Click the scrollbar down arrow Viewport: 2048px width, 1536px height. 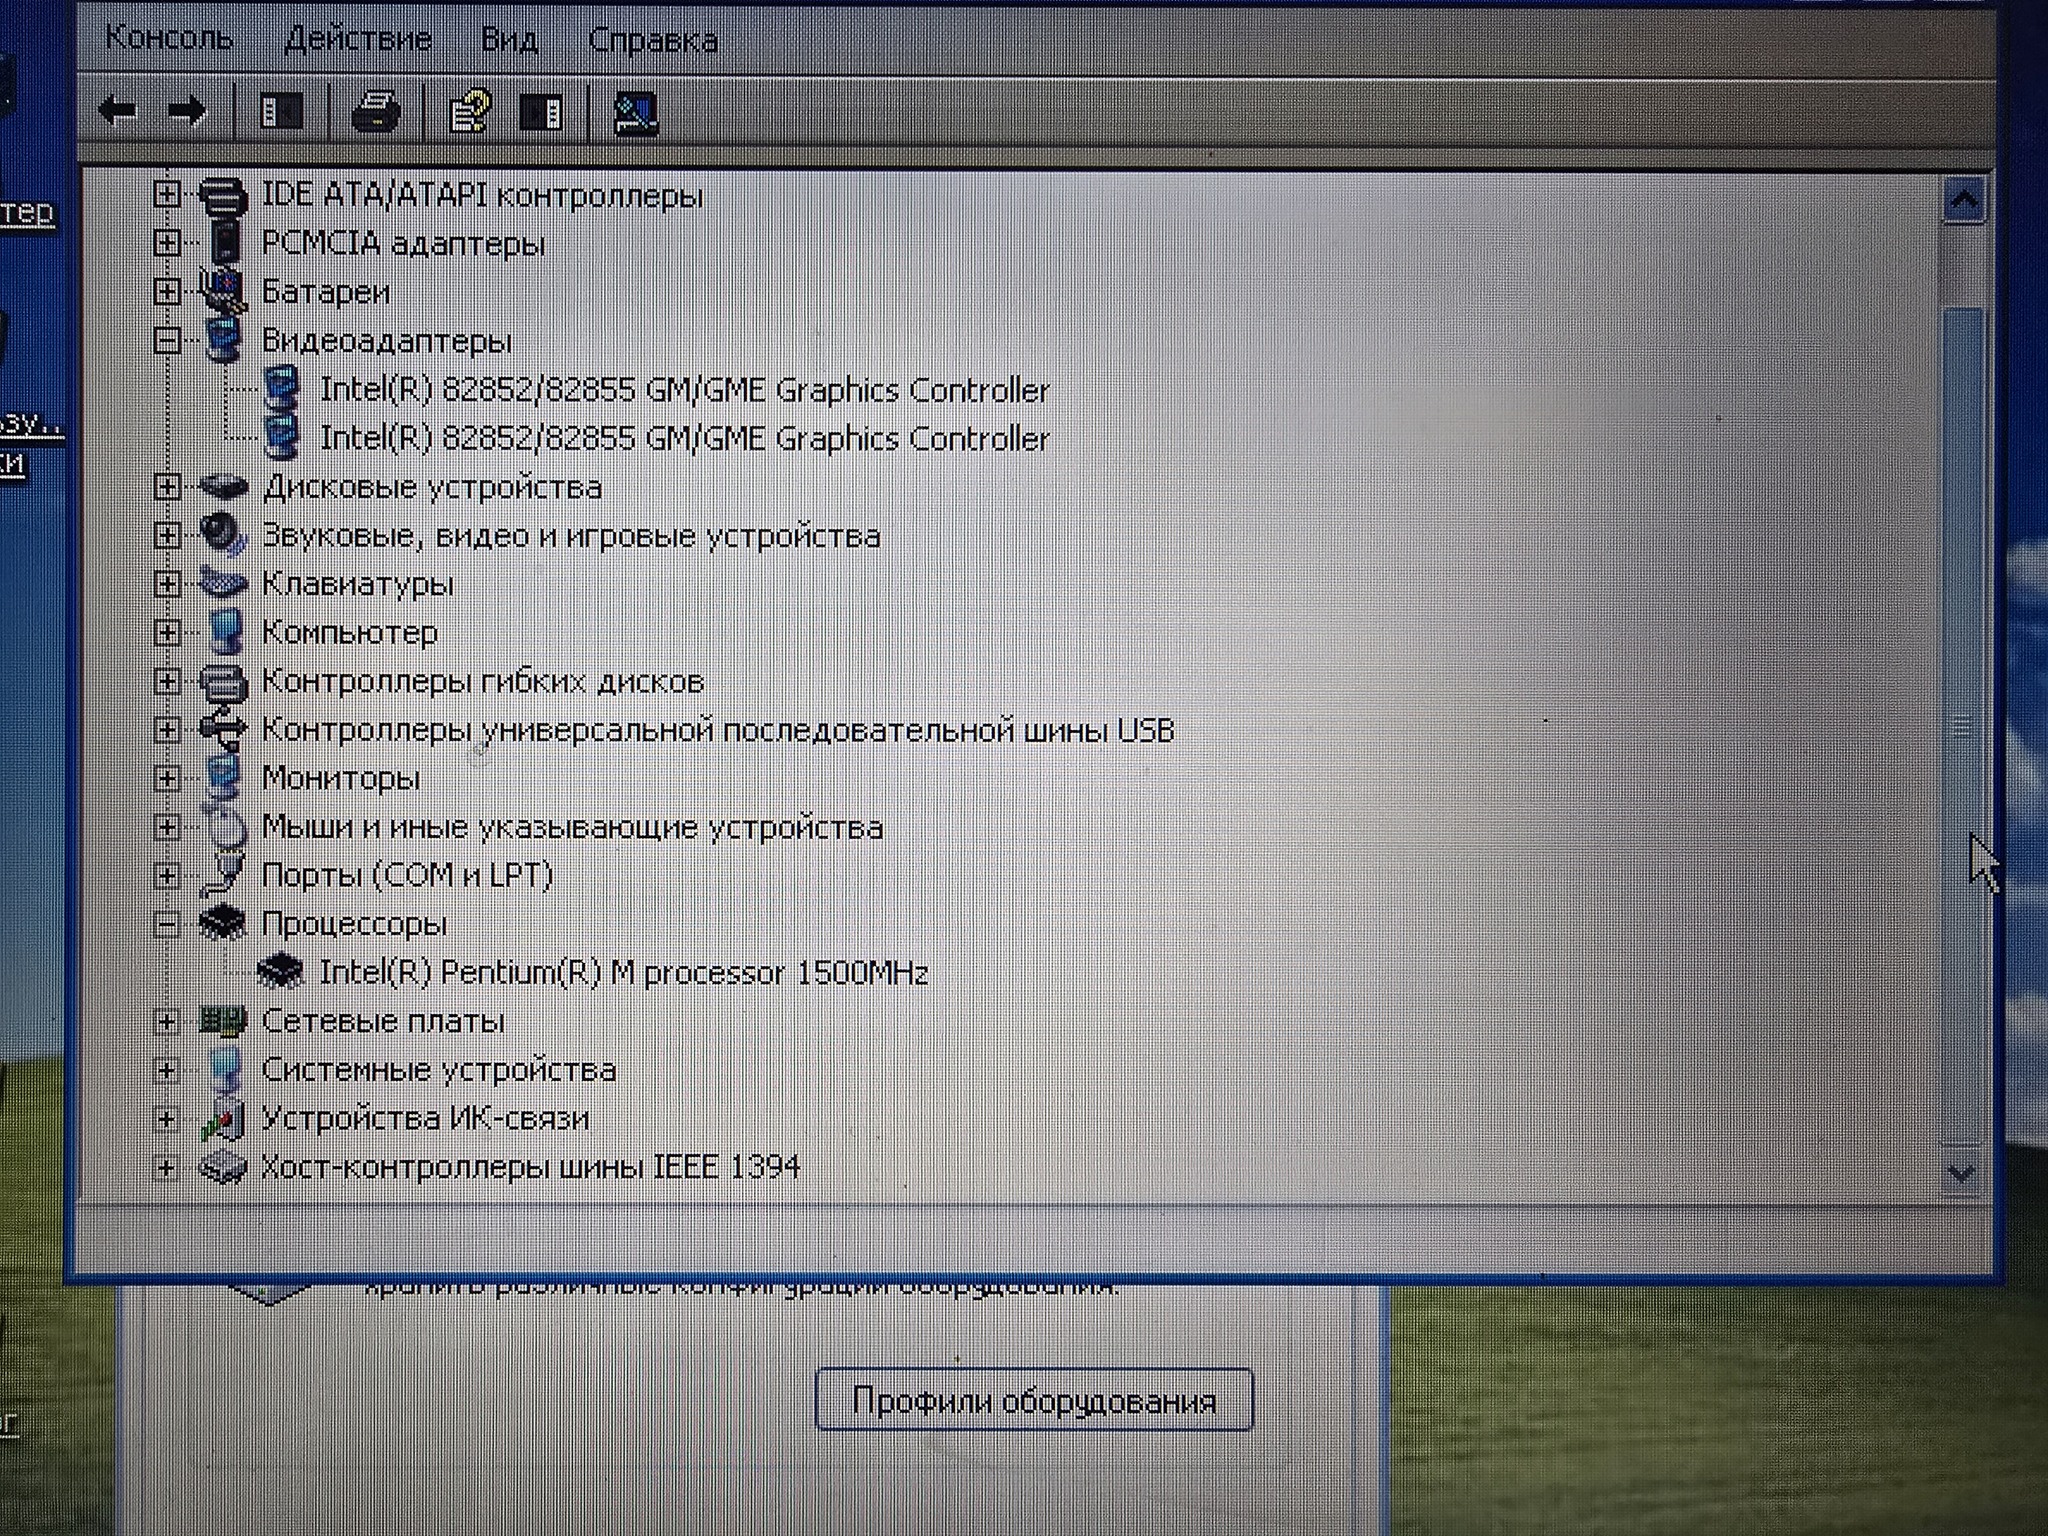(x=1960, y=1173)
